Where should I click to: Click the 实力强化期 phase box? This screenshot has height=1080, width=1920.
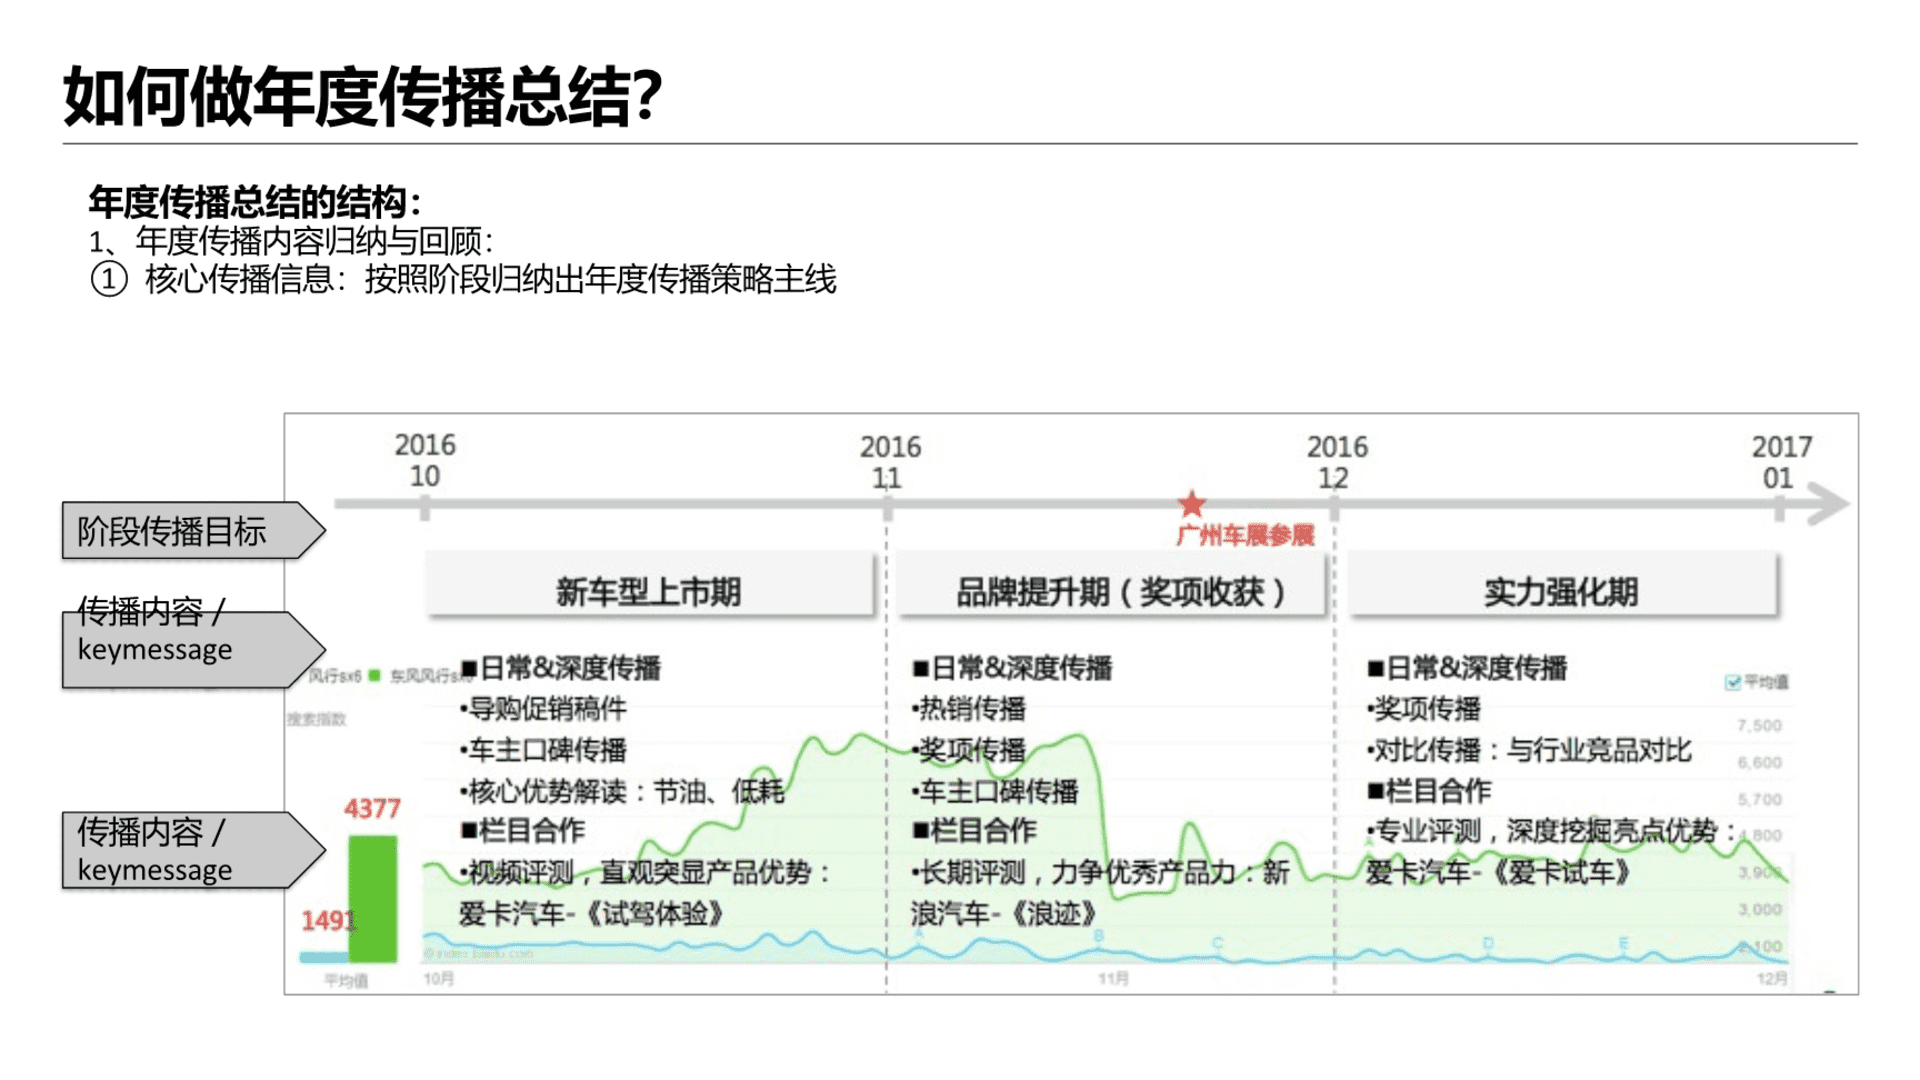pyautogui.click(x=1561, y=591)
